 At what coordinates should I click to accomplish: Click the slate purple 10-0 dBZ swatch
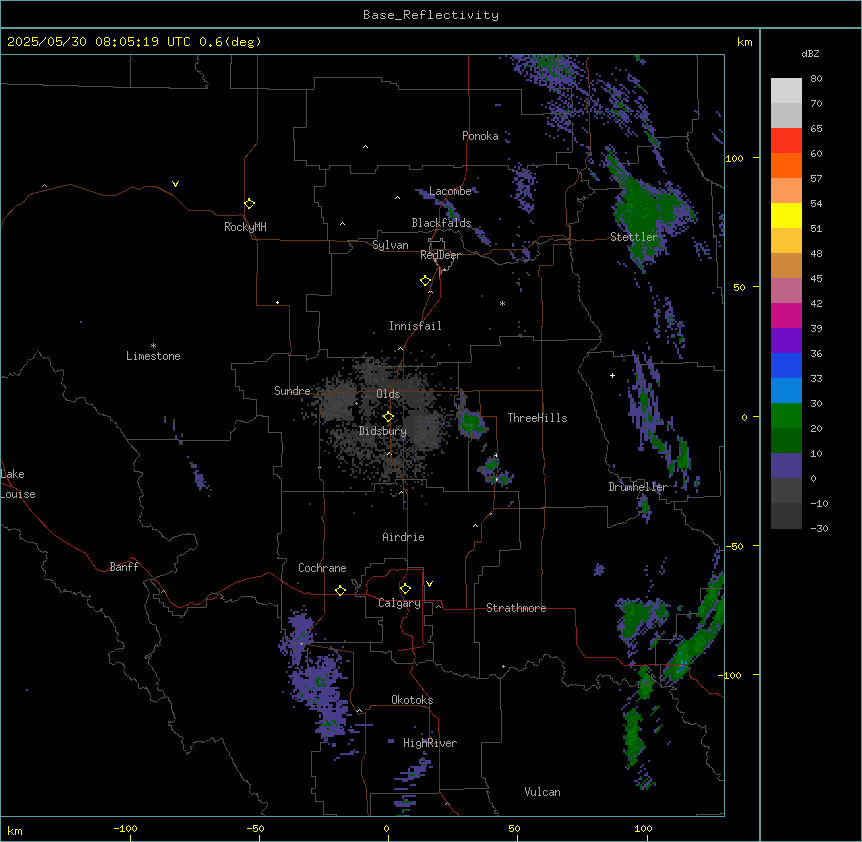786,466
